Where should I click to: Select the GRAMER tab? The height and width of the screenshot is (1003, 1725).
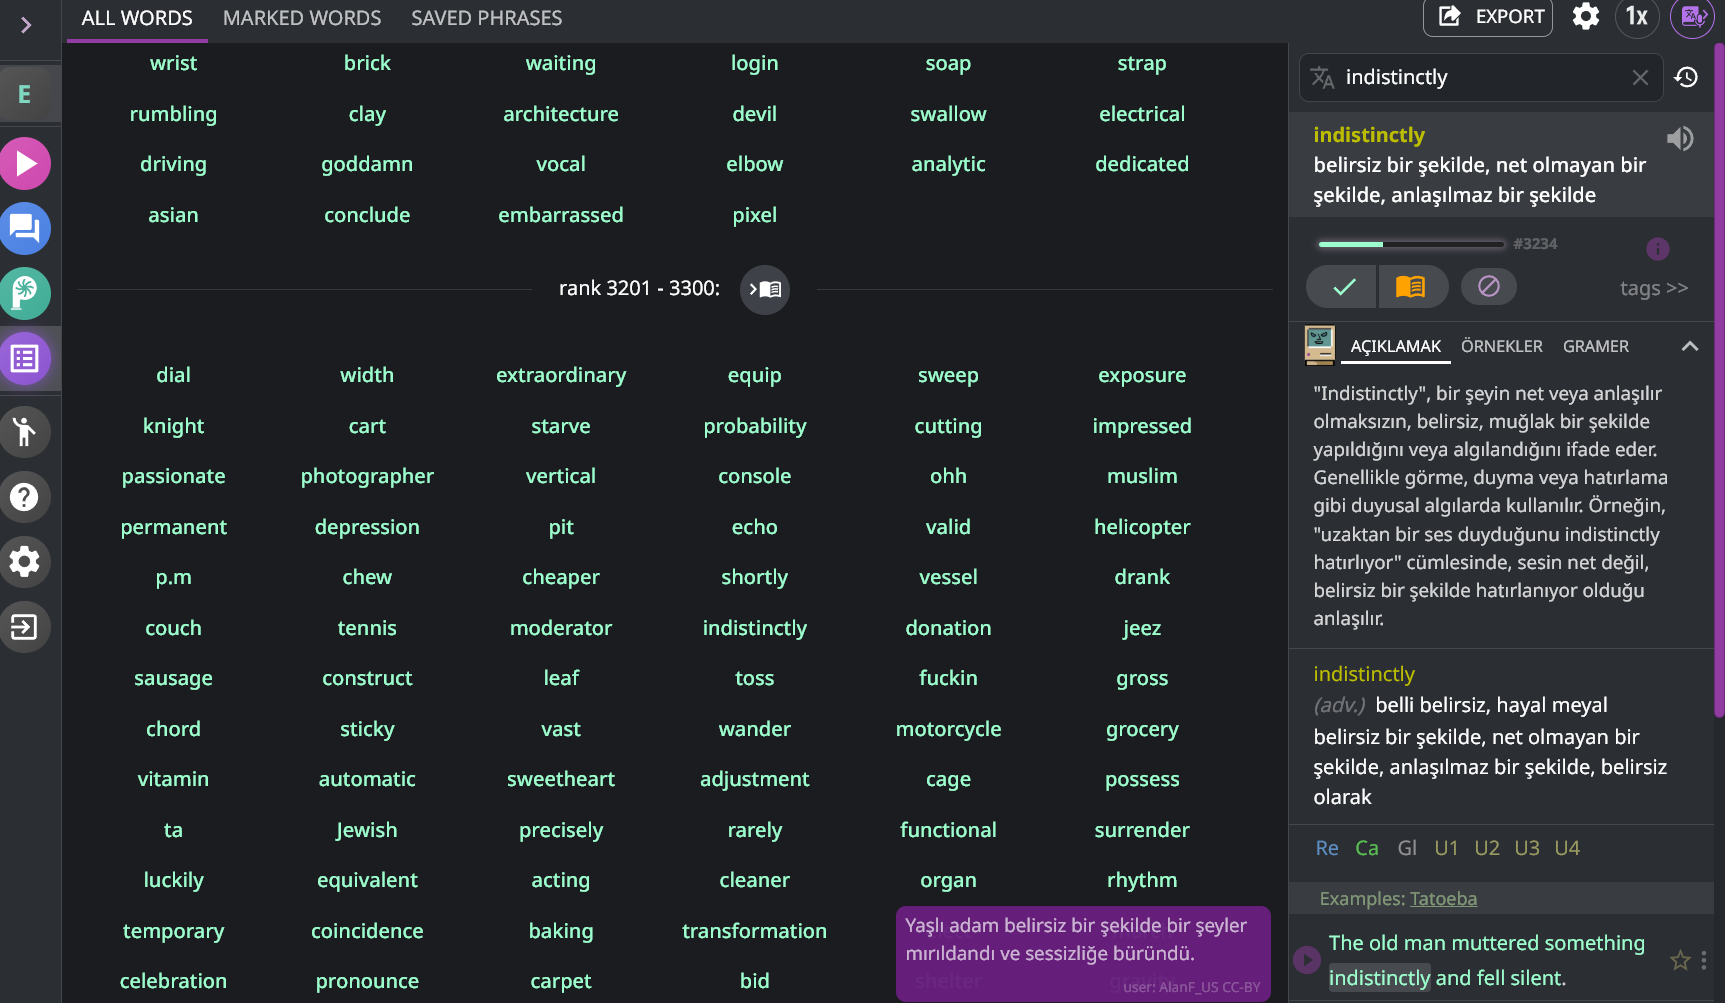point(1596,346)
